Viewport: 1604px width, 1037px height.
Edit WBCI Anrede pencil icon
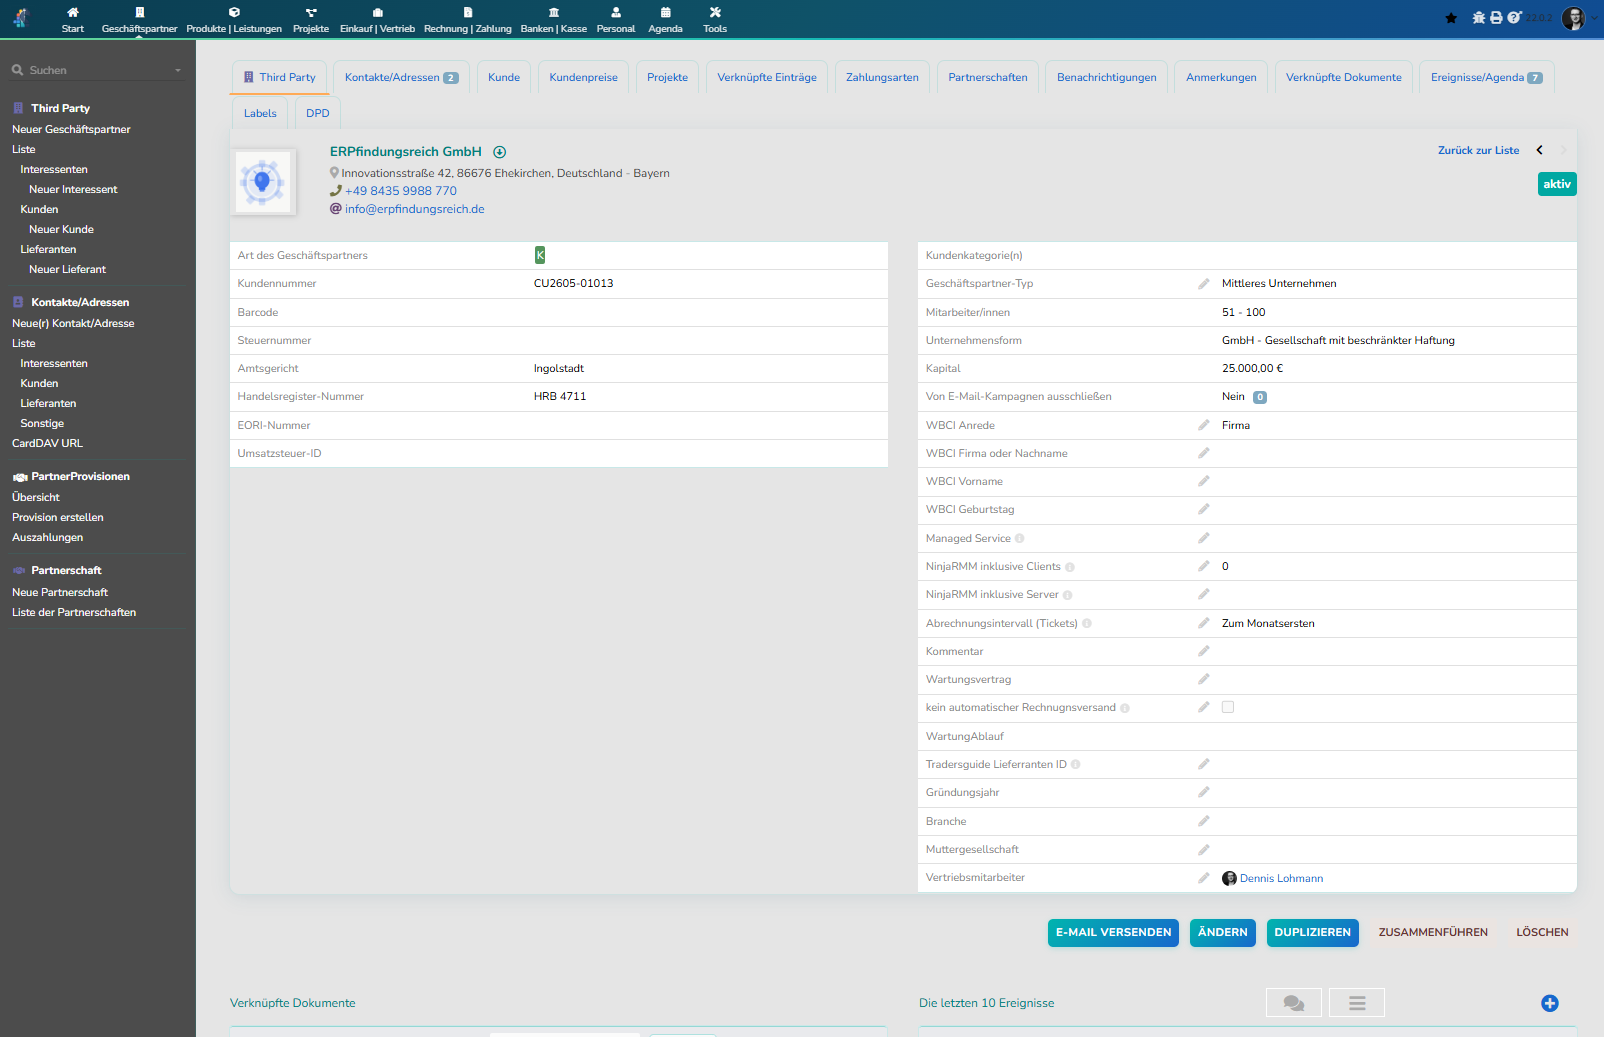(1204, 425)
